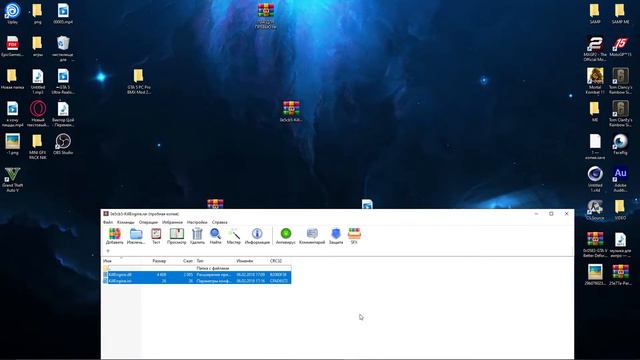This screenshot has width=640, height=360.
Task: Select the 'Виктор Цой' mp3 file
Action: click(x=63, y=113)
